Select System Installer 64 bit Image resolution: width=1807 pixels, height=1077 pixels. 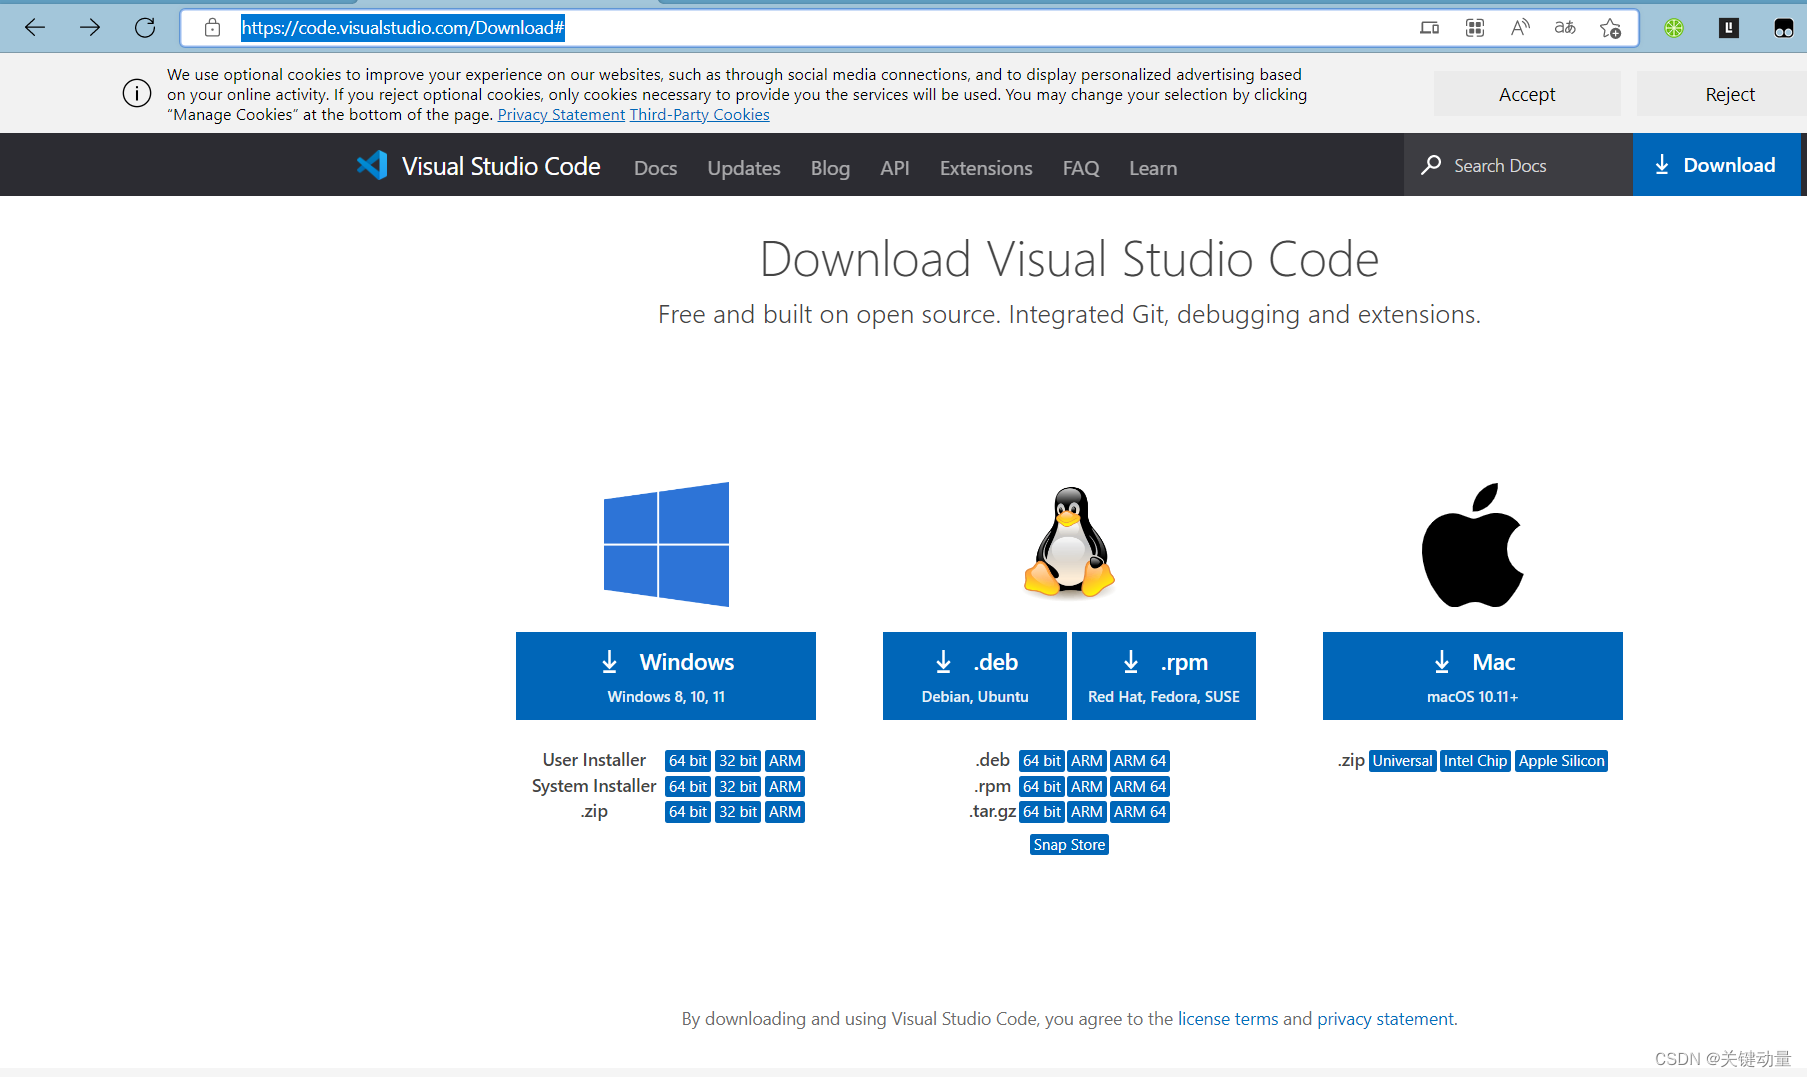(688, 787)
